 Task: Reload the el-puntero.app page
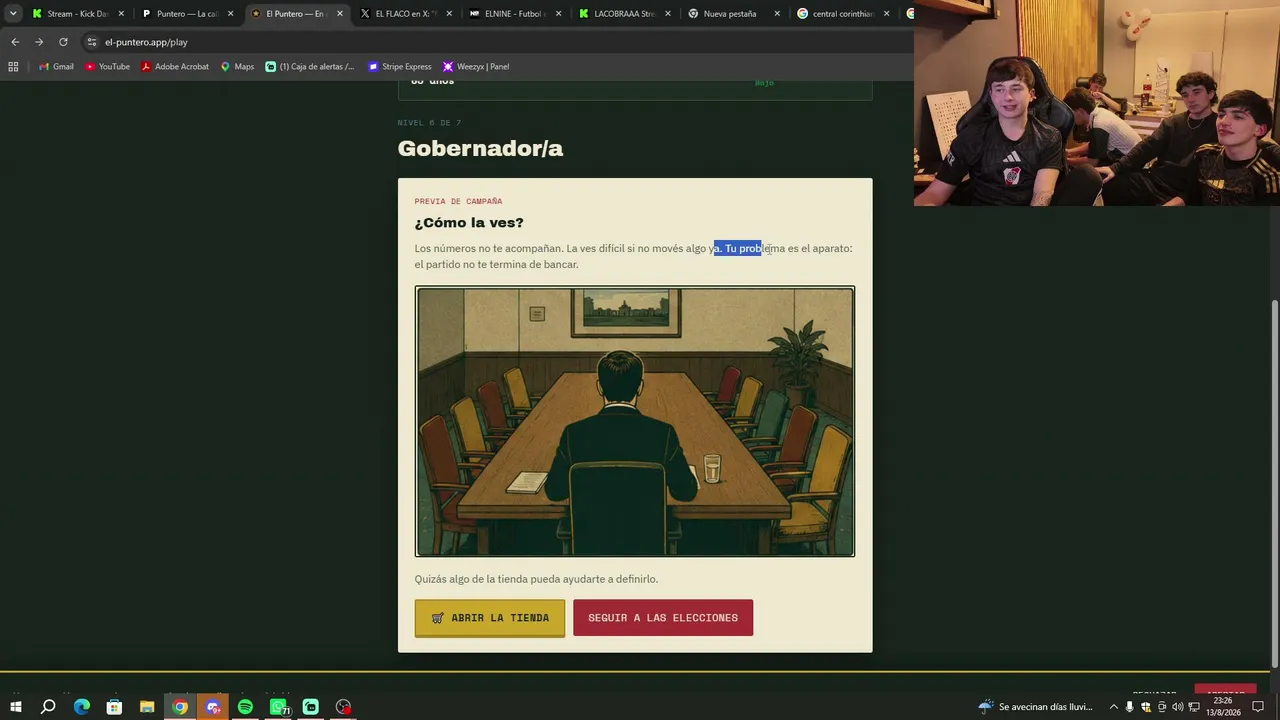coord(63,42)
